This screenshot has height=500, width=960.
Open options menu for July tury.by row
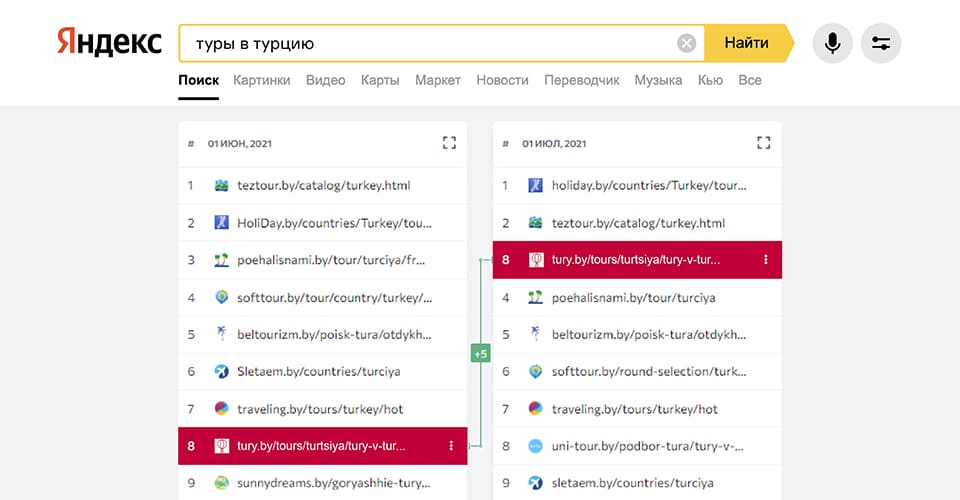(x=765, y=259)
